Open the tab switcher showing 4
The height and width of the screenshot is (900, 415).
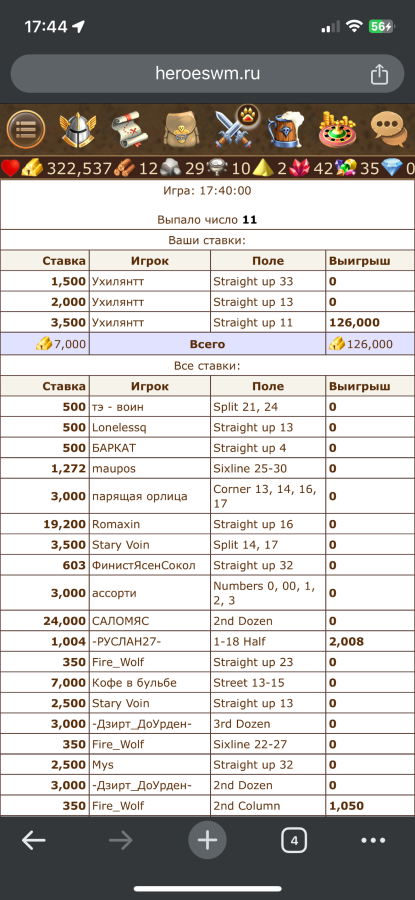pos(294,841)
